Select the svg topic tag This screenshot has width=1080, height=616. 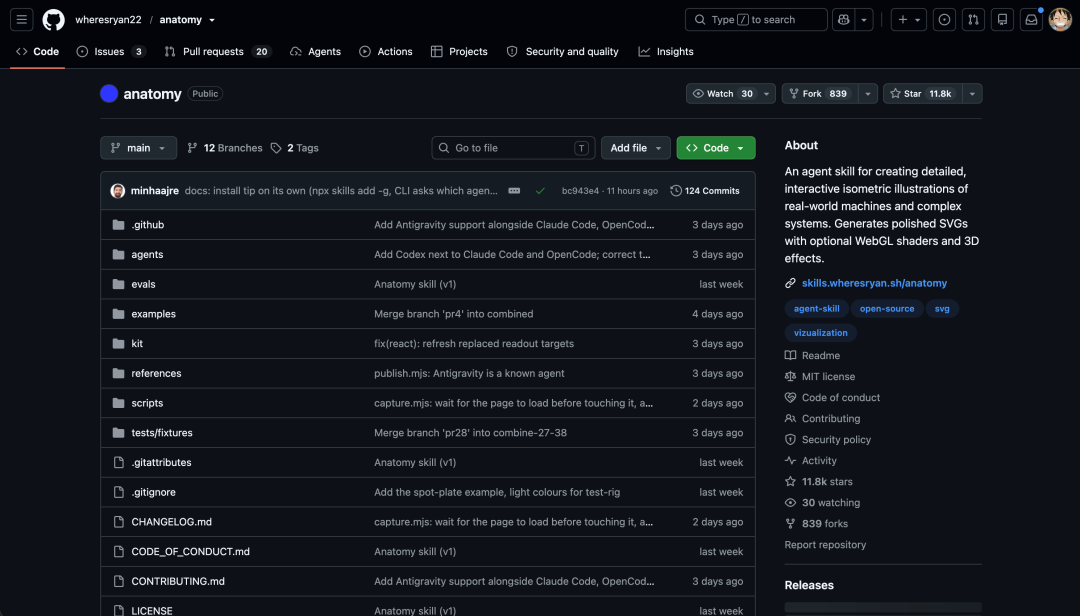(x=942, y=309)
